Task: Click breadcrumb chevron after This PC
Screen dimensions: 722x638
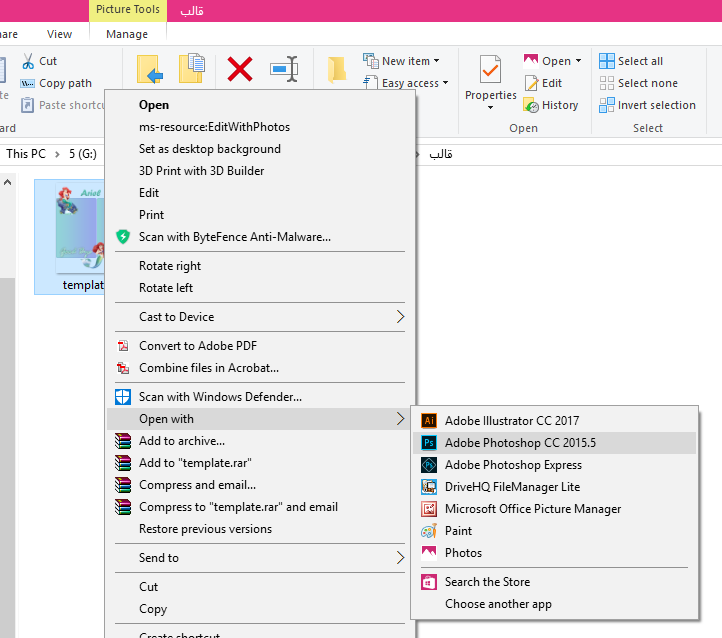Action: pos(58,154)
